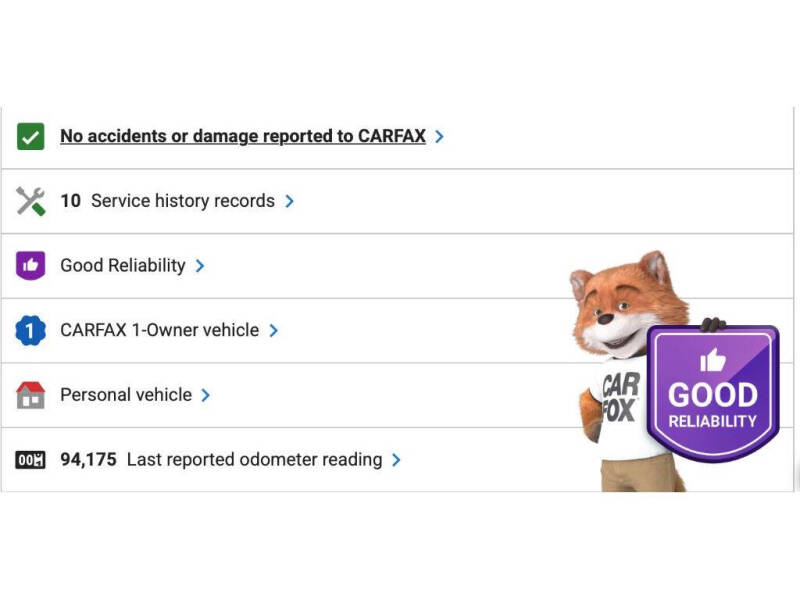This screenshot has height=600, width=800.
Task: Expand the Service history records chevron
Action: [x=289, y=201]
